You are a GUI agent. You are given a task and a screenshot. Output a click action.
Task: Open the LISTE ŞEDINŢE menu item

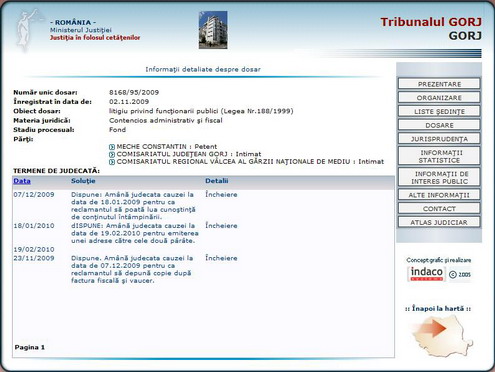click(439, 111)
